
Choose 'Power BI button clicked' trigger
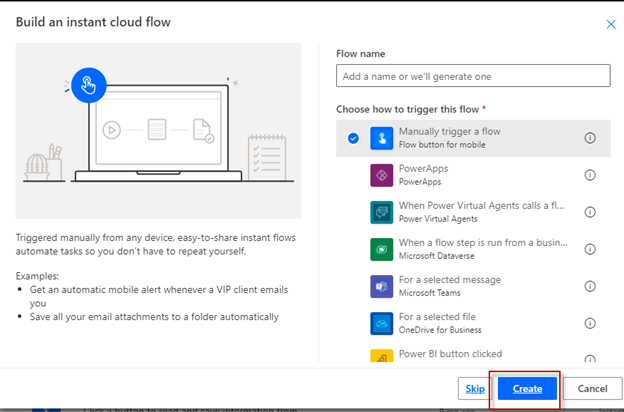450,353
